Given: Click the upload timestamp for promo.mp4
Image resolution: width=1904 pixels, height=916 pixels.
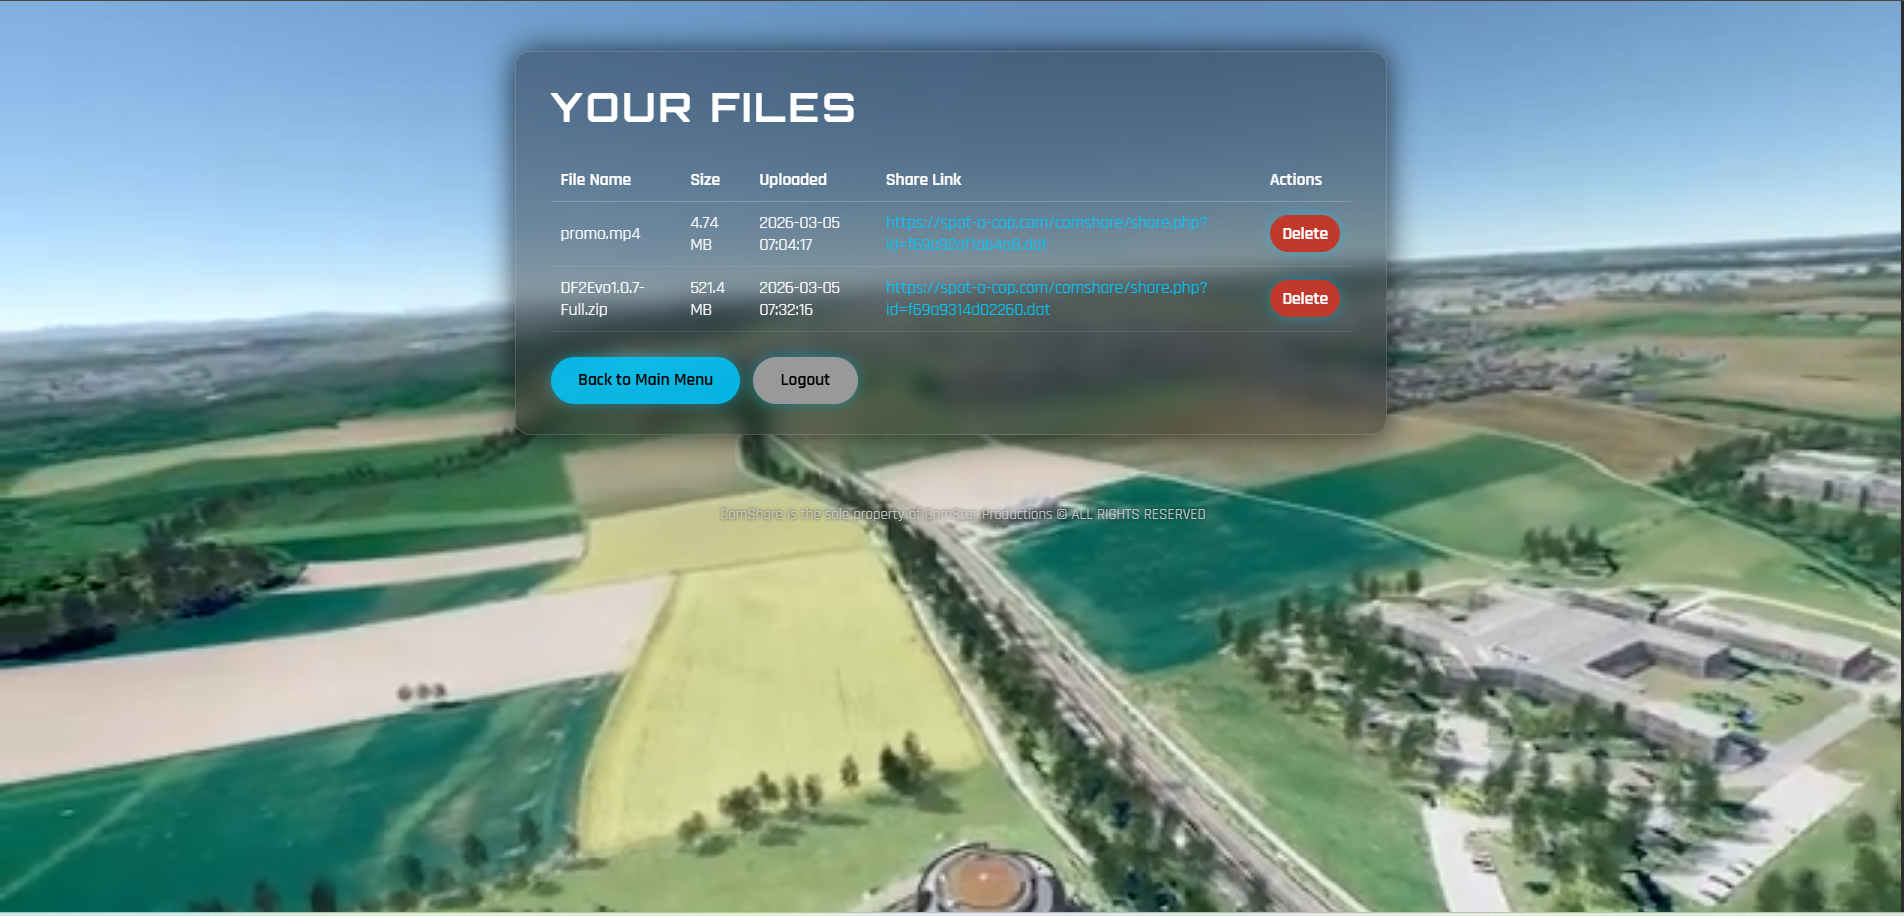Looking at the screenshot, I should pyautogui.click(x=798, y=234).
